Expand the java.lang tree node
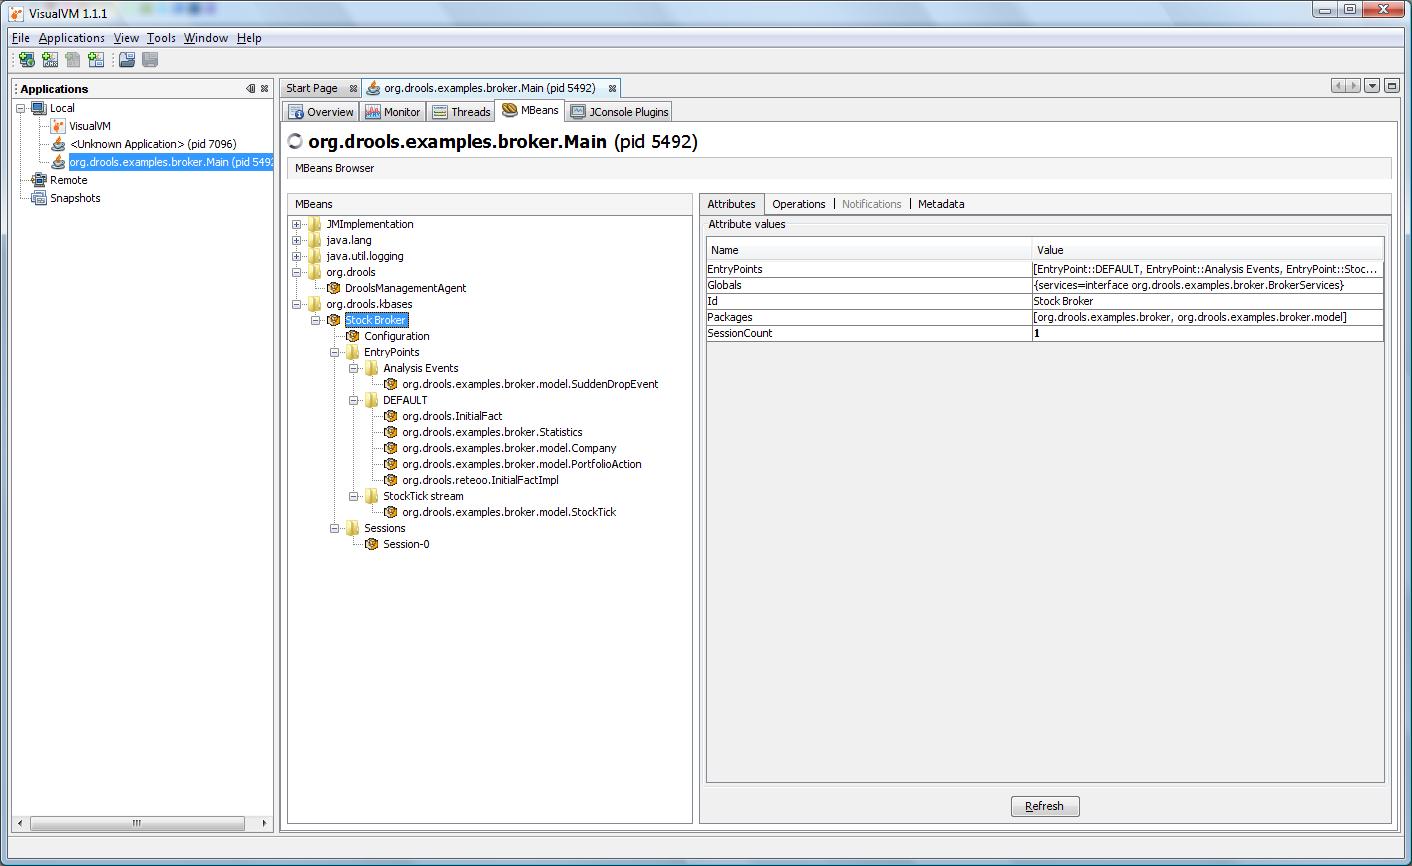This screenshot has width=1412, height=866. pos(297,240)
